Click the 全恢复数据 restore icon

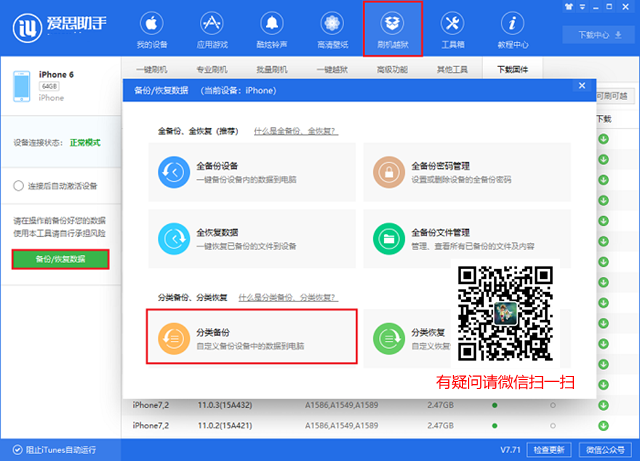pos(174,238)
